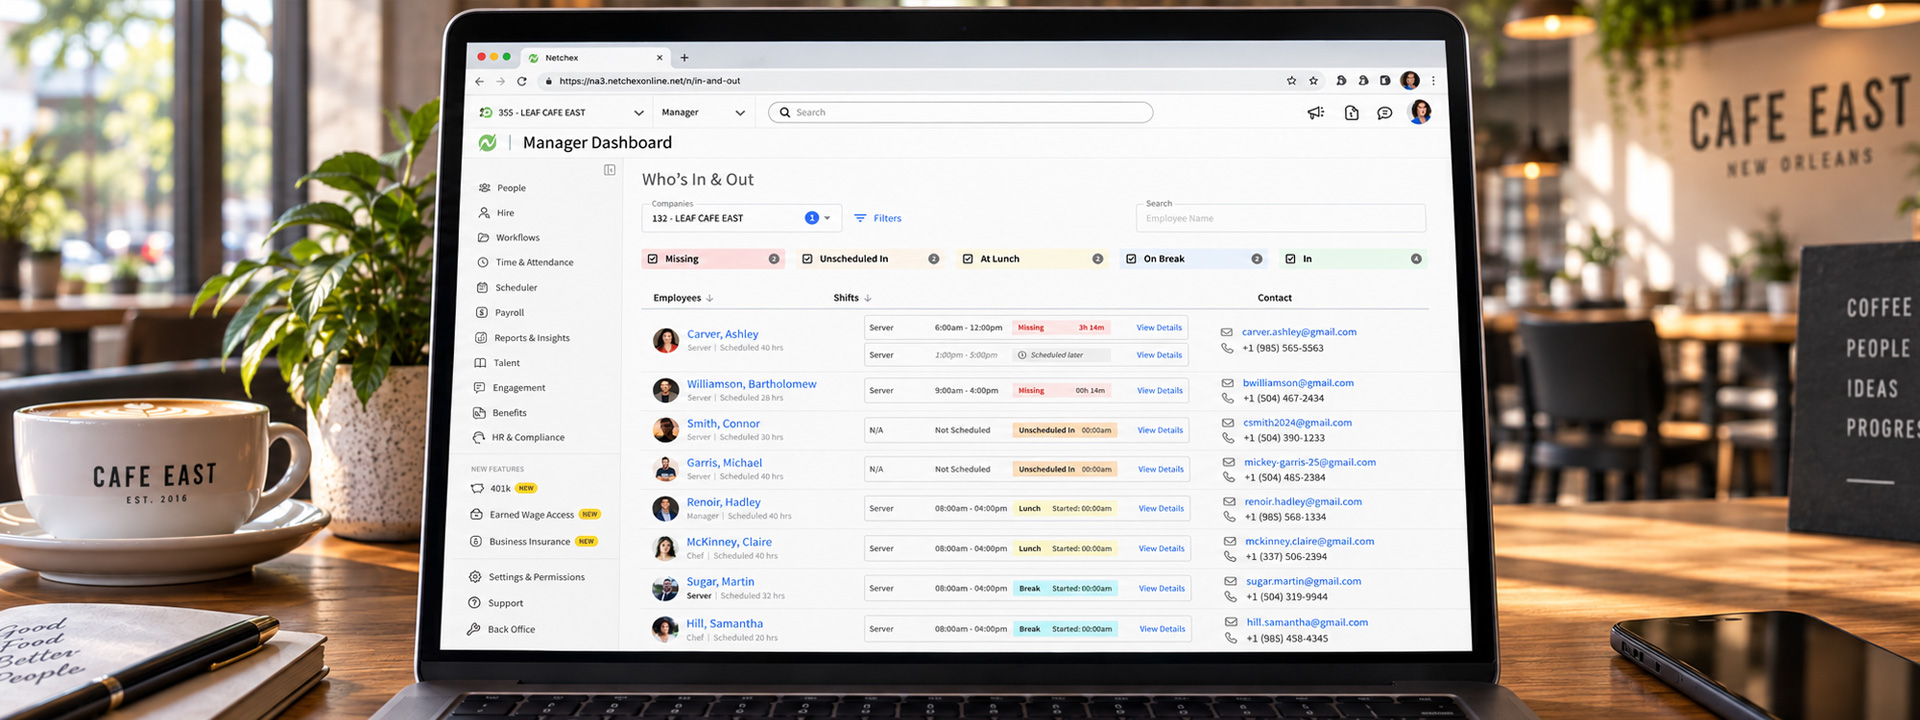Email csmith2024@gmail.com link
1920x720 pixels.
[x=1297, y=423]
